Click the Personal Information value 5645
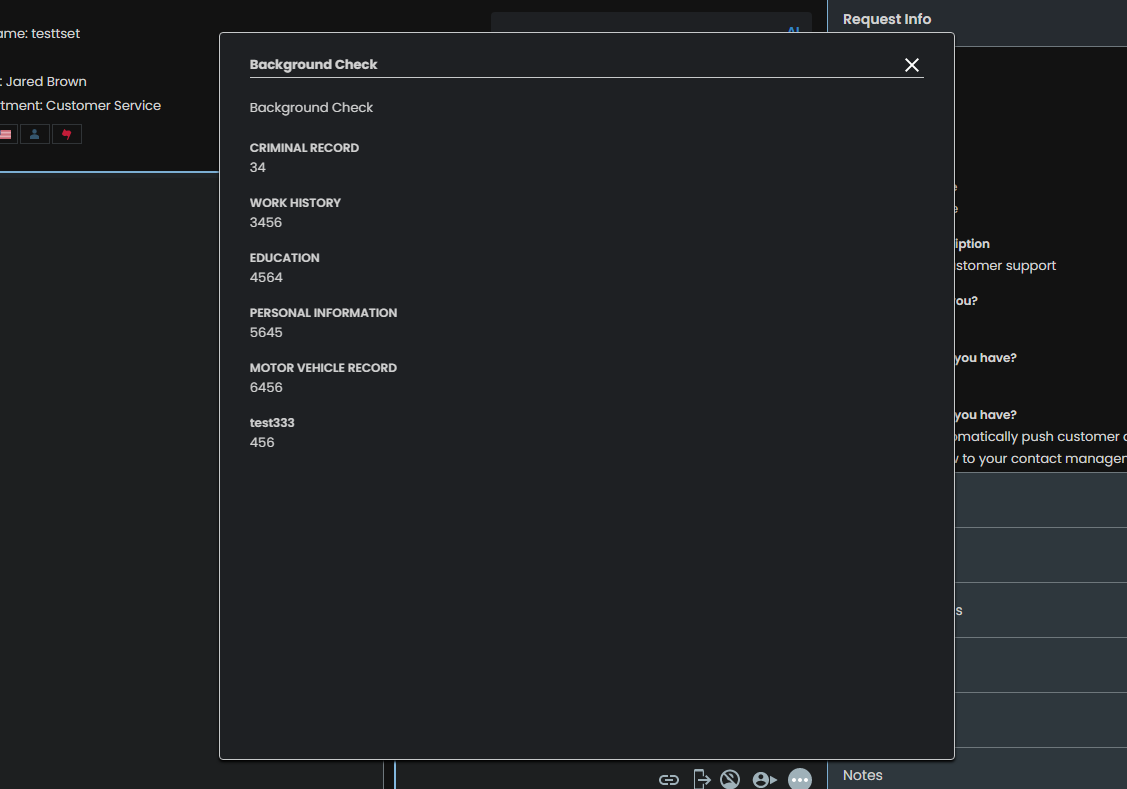This screenshot has width=1127, height=789. click(266, 333)
